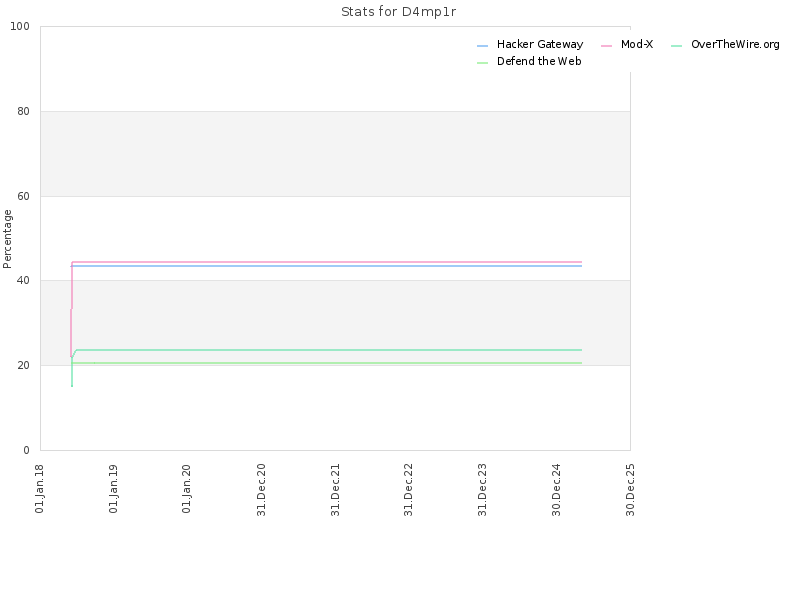Click the 40 y-axis tick label
The image size is (800, 600).
pos(23,281)
